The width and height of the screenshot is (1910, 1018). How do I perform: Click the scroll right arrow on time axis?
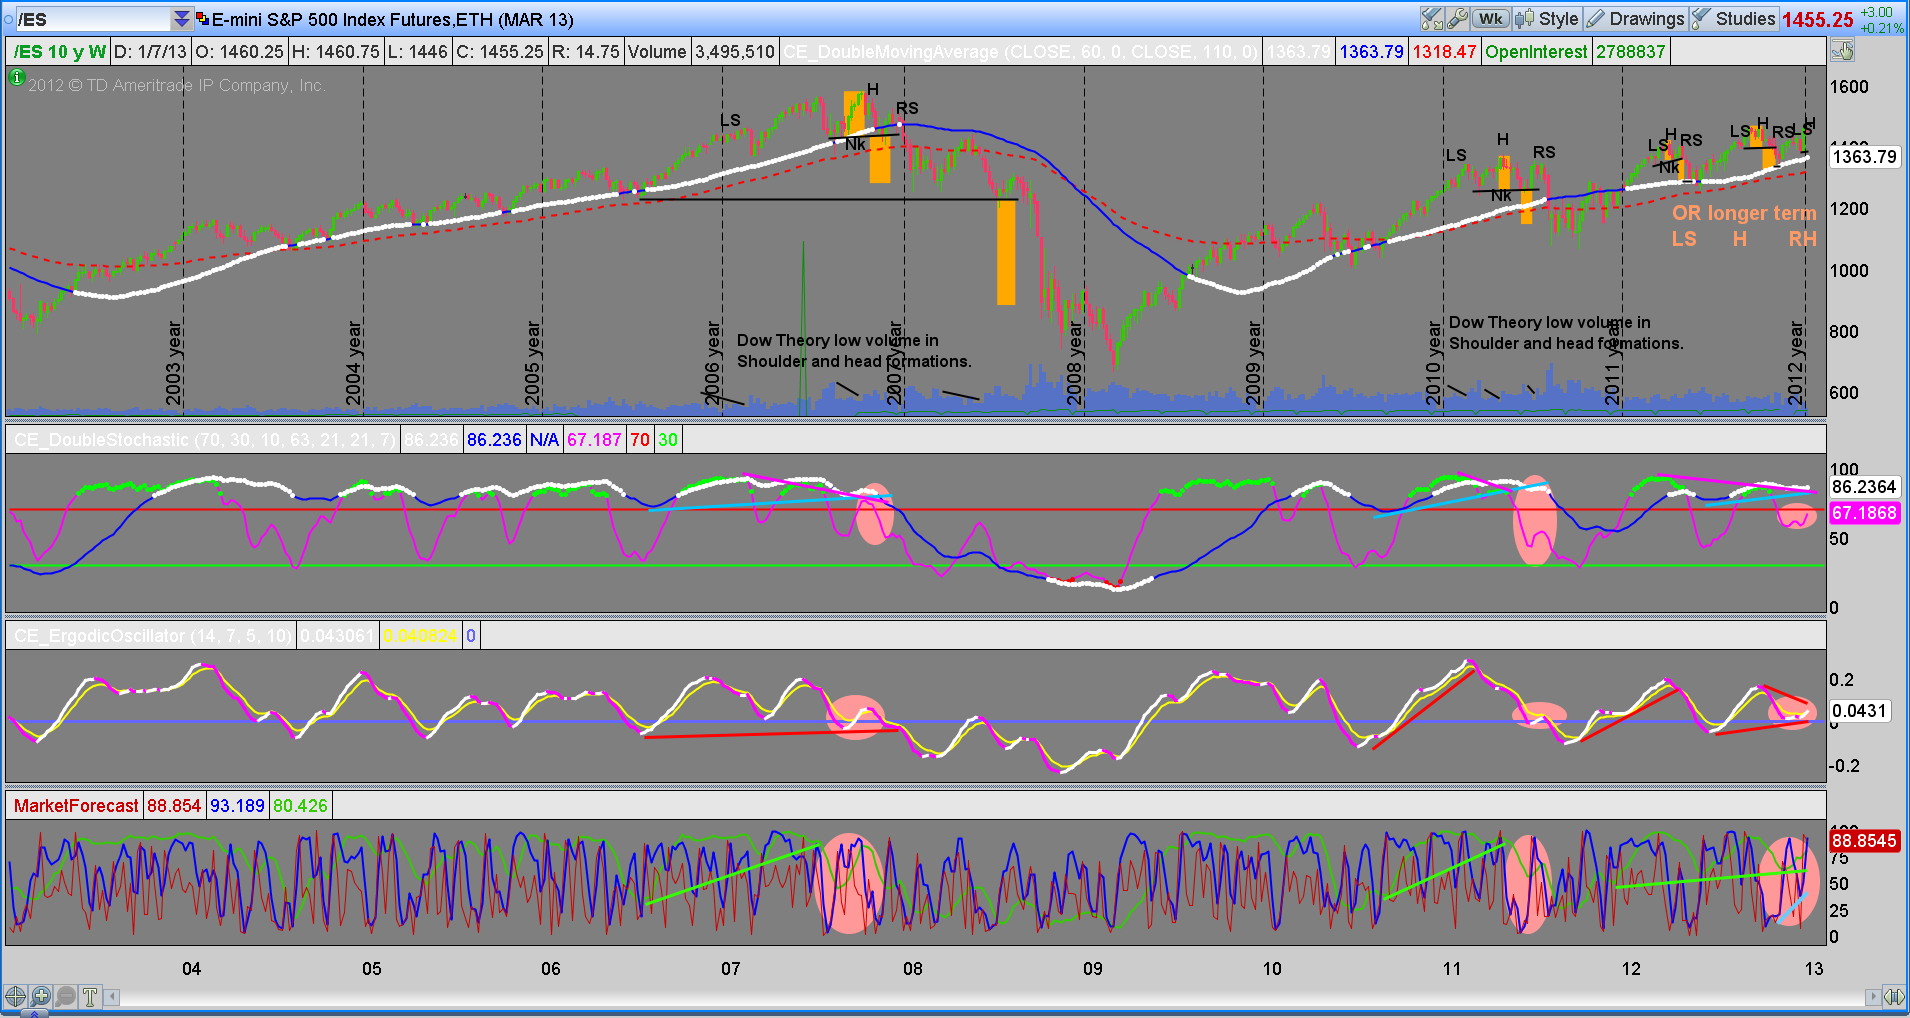1873,997
